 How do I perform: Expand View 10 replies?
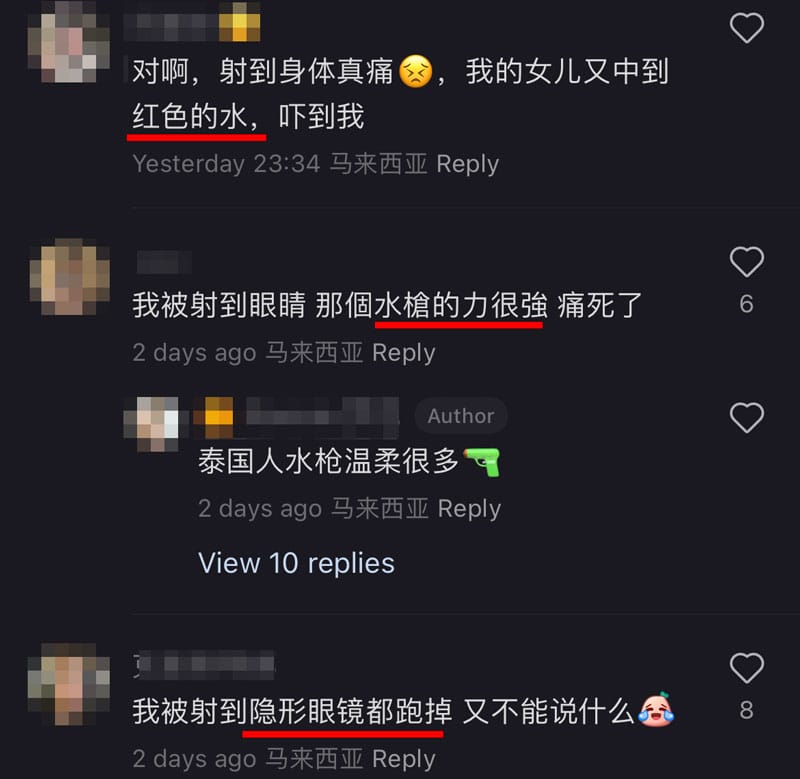pos(296,563)
